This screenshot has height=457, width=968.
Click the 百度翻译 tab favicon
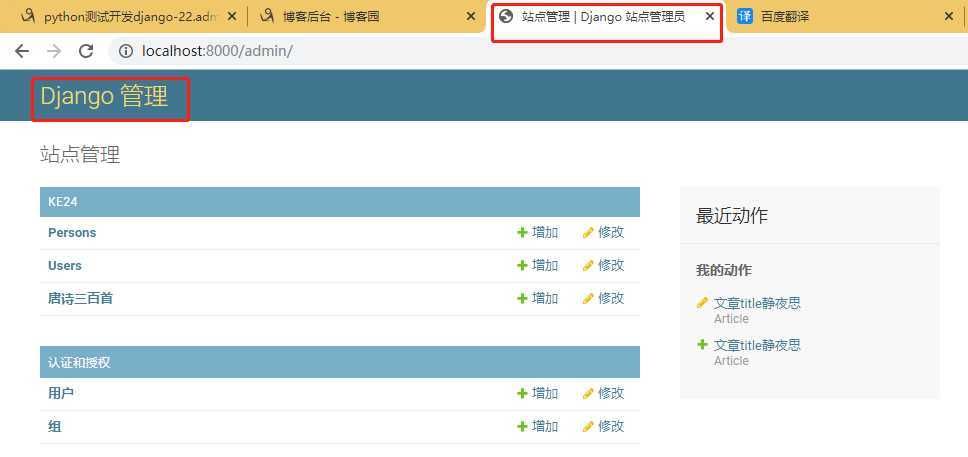[x=745, y=17]
